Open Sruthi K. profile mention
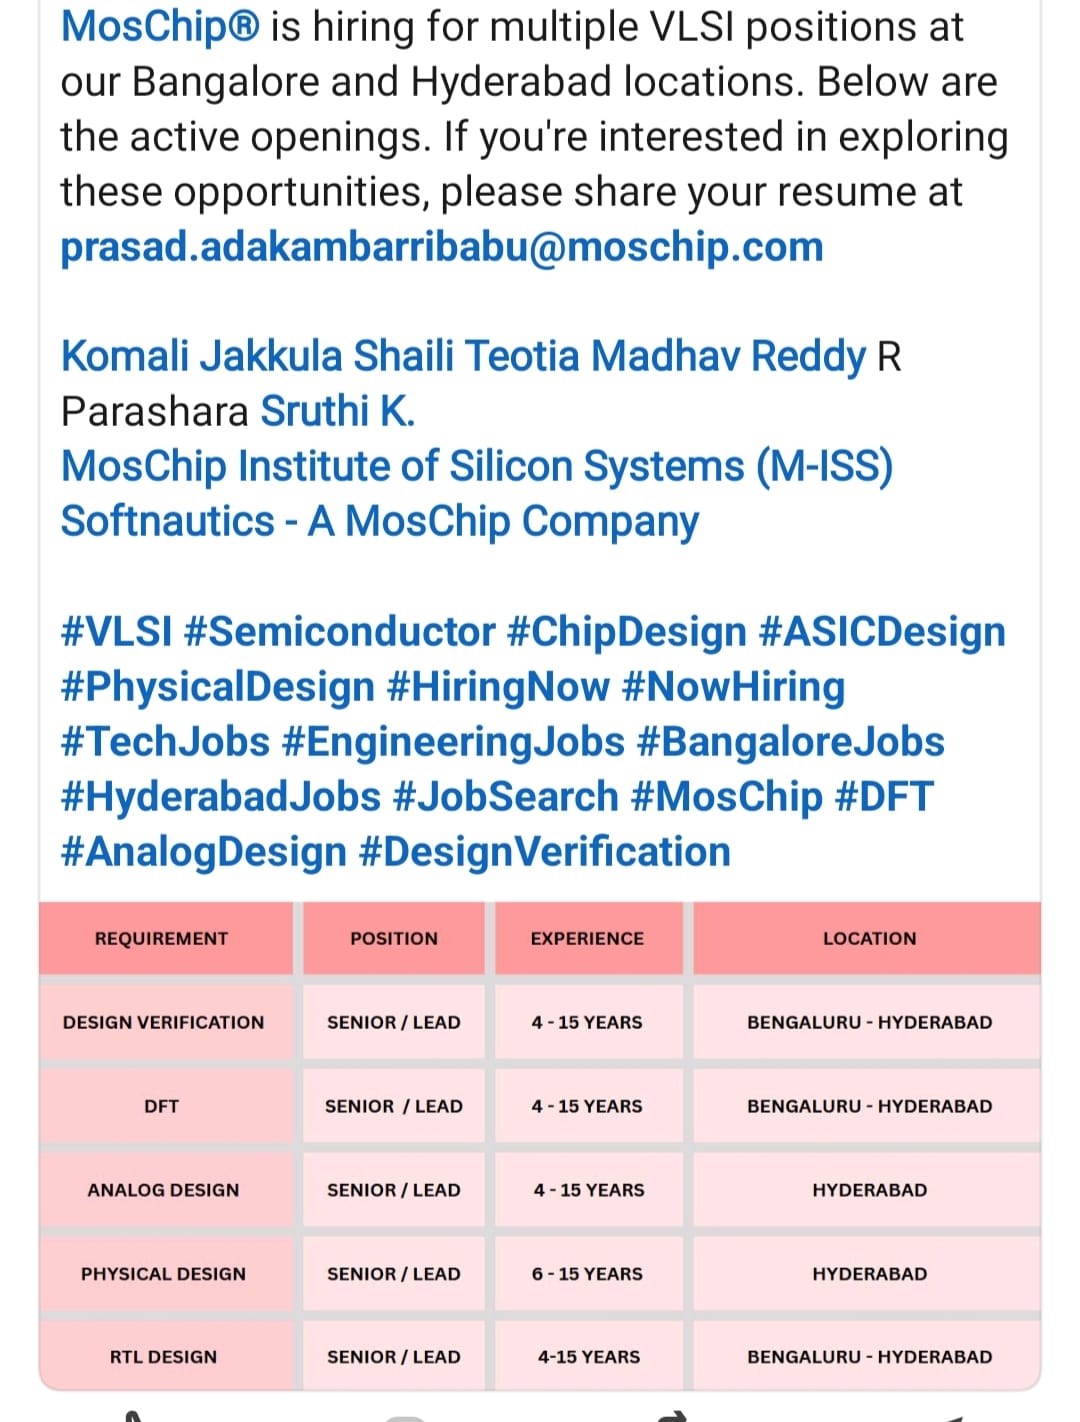Image resolution: width=1080 pixels, height=1422 pixels. (338, 411)
